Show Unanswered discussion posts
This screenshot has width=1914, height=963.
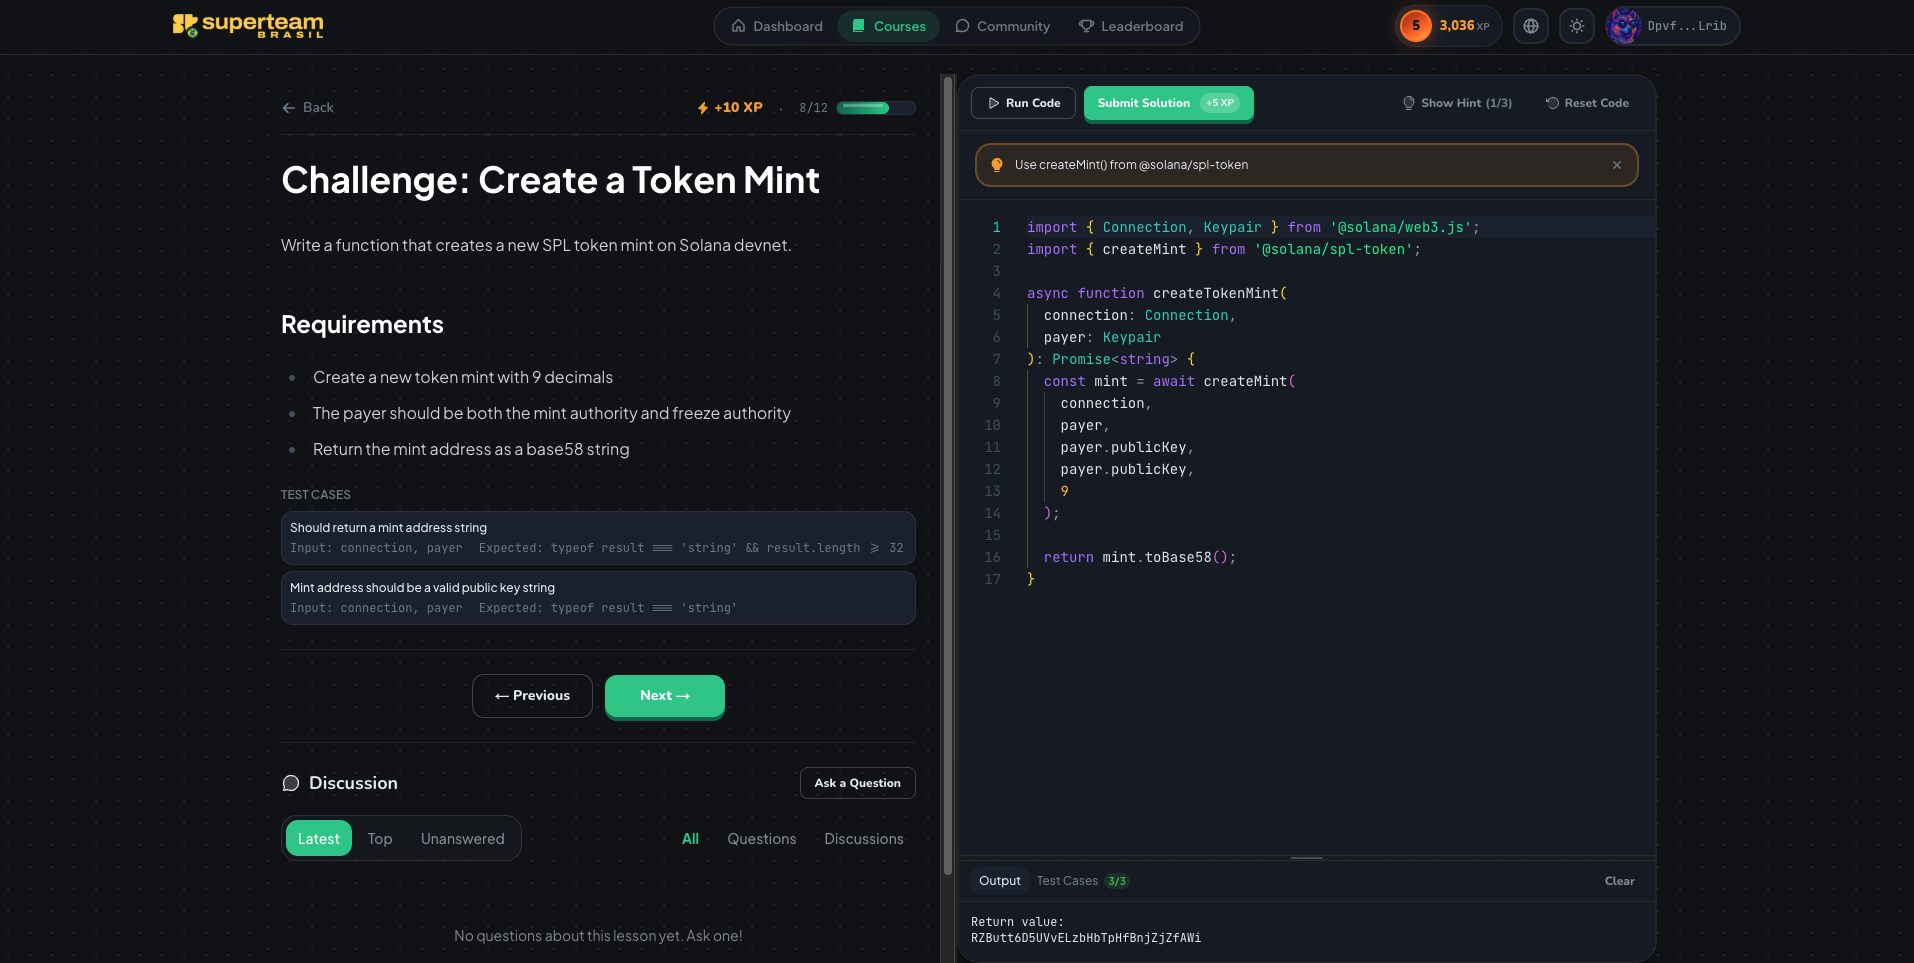pos(463,839)
